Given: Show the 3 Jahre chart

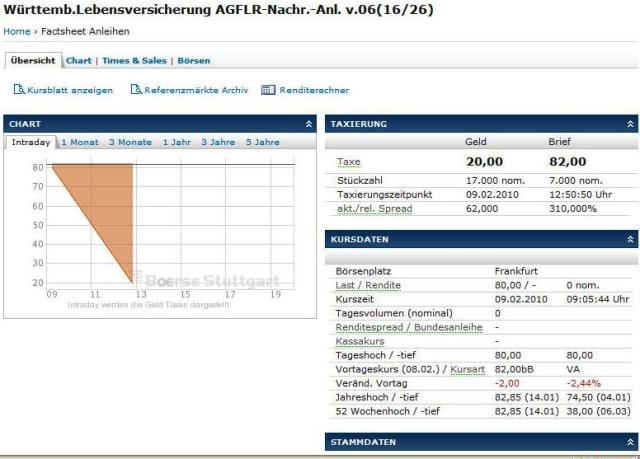Looking at the screenshot, I should [218, 142].
